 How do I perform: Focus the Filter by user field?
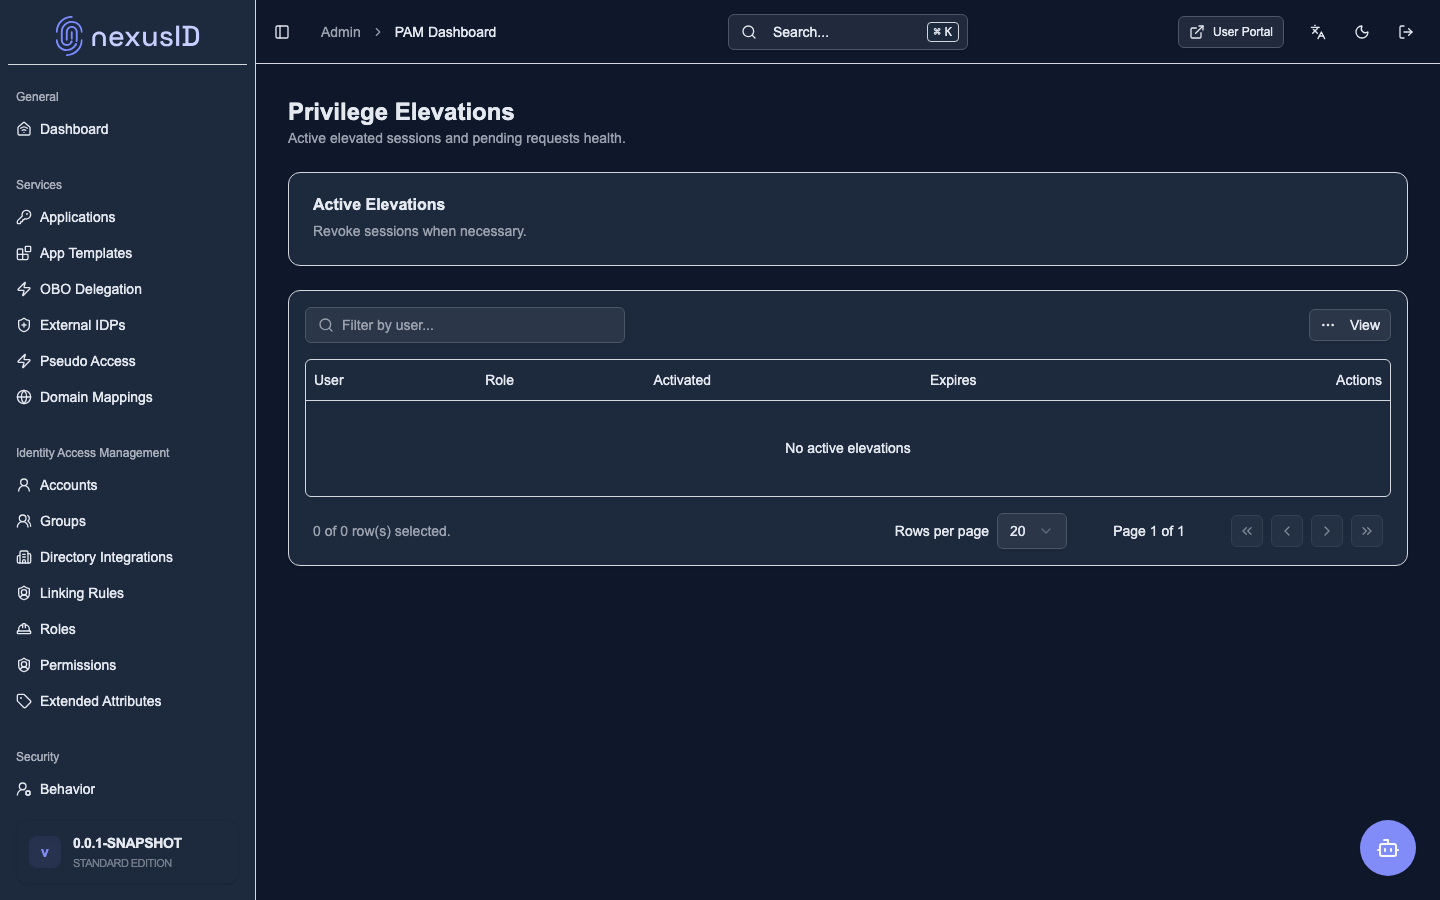click(x=465, y=325)
